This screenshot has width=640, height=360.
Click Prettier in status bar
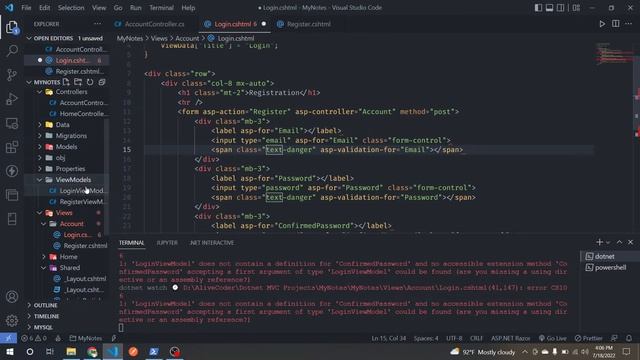click(x=588, y=338)
